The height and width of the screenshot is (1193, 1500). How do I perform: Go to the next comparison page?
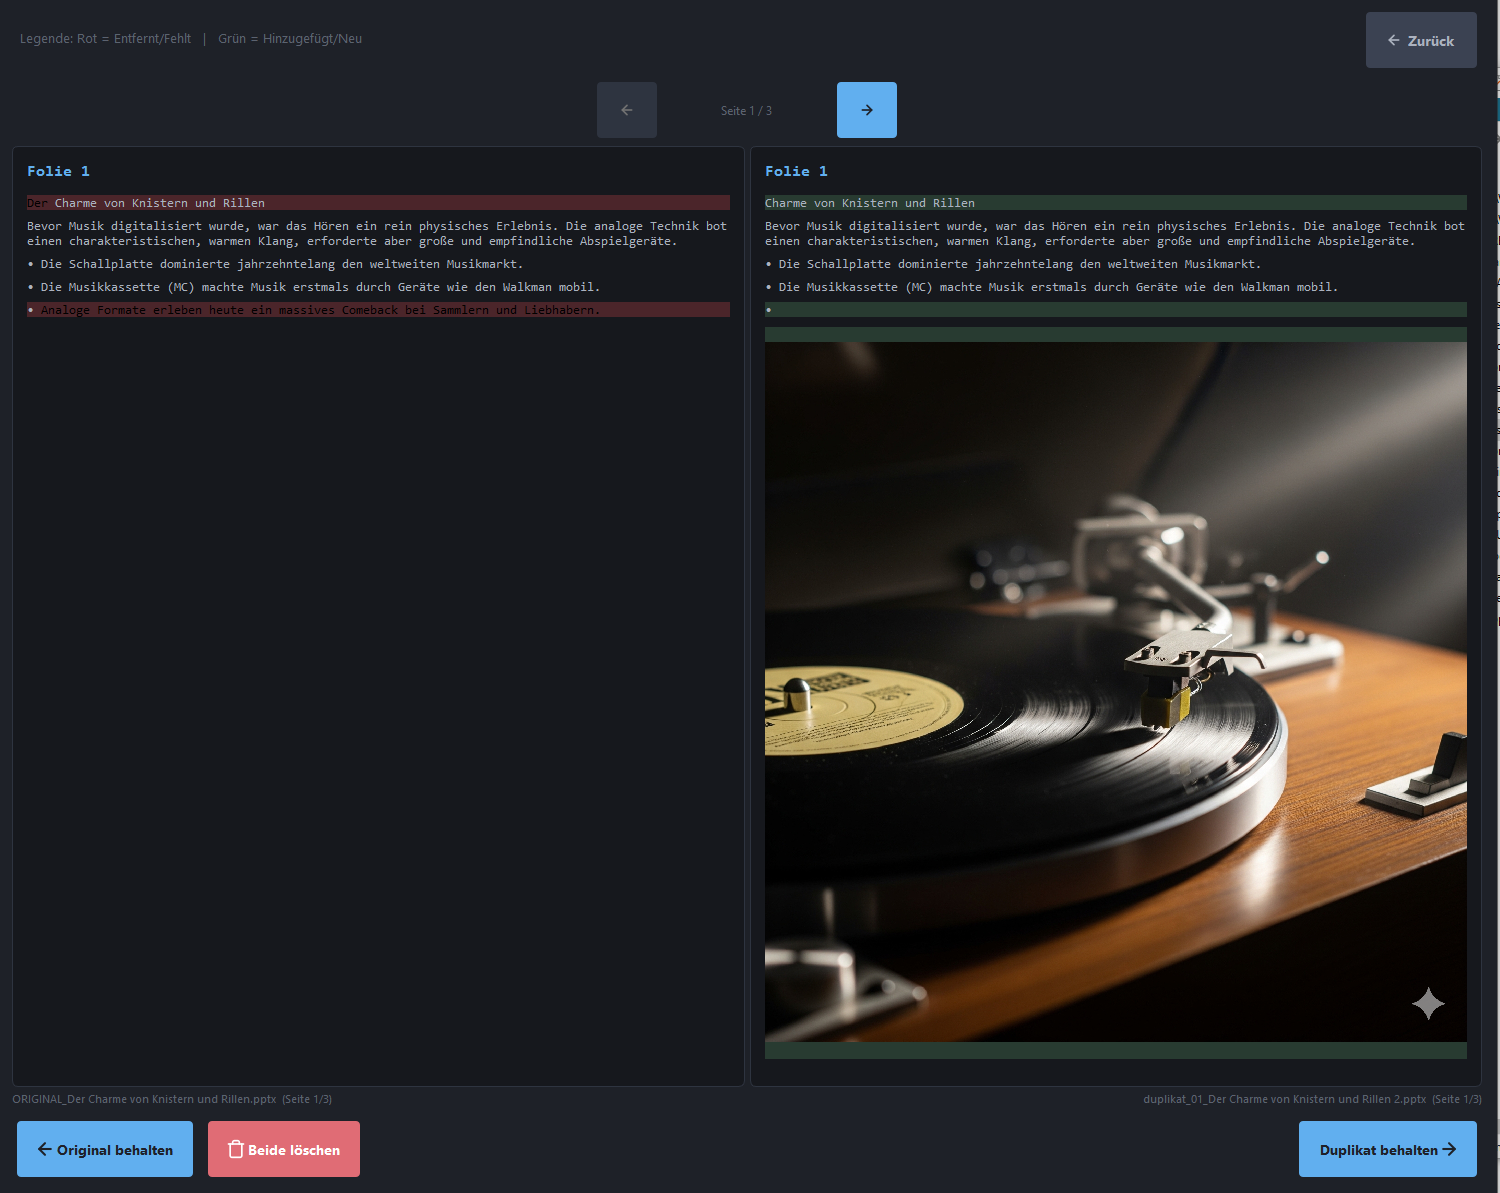866,110
